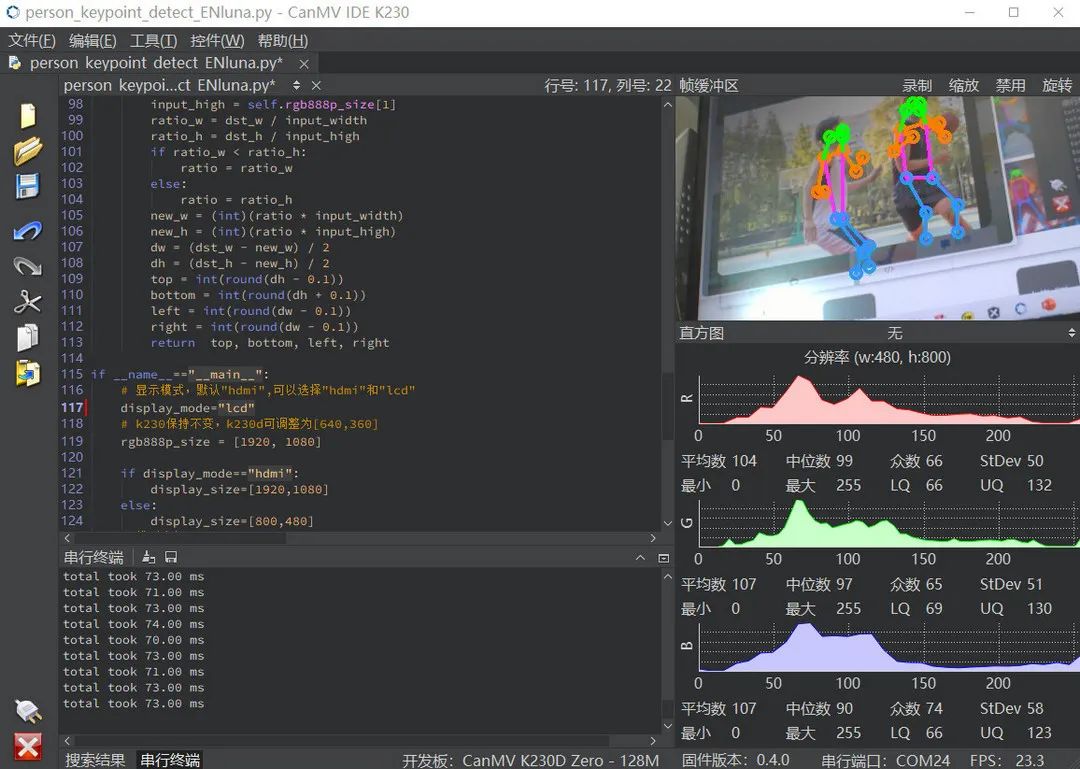Open the document selector dropdown arrows

click(x=297, y=86)
